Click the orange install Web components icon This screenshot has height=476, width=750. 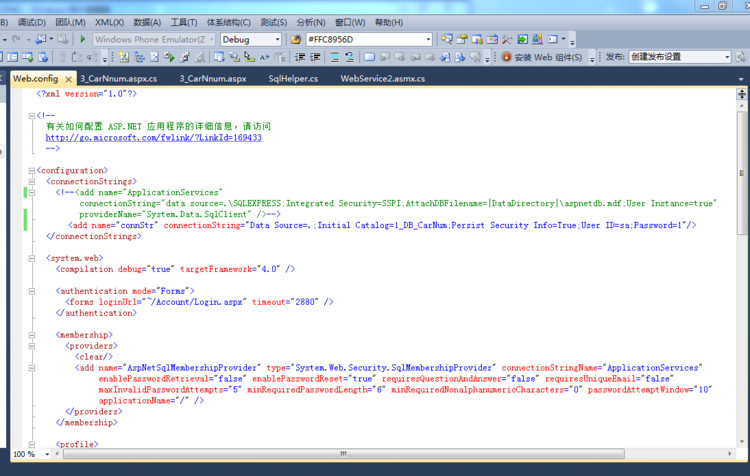(506, 57)
